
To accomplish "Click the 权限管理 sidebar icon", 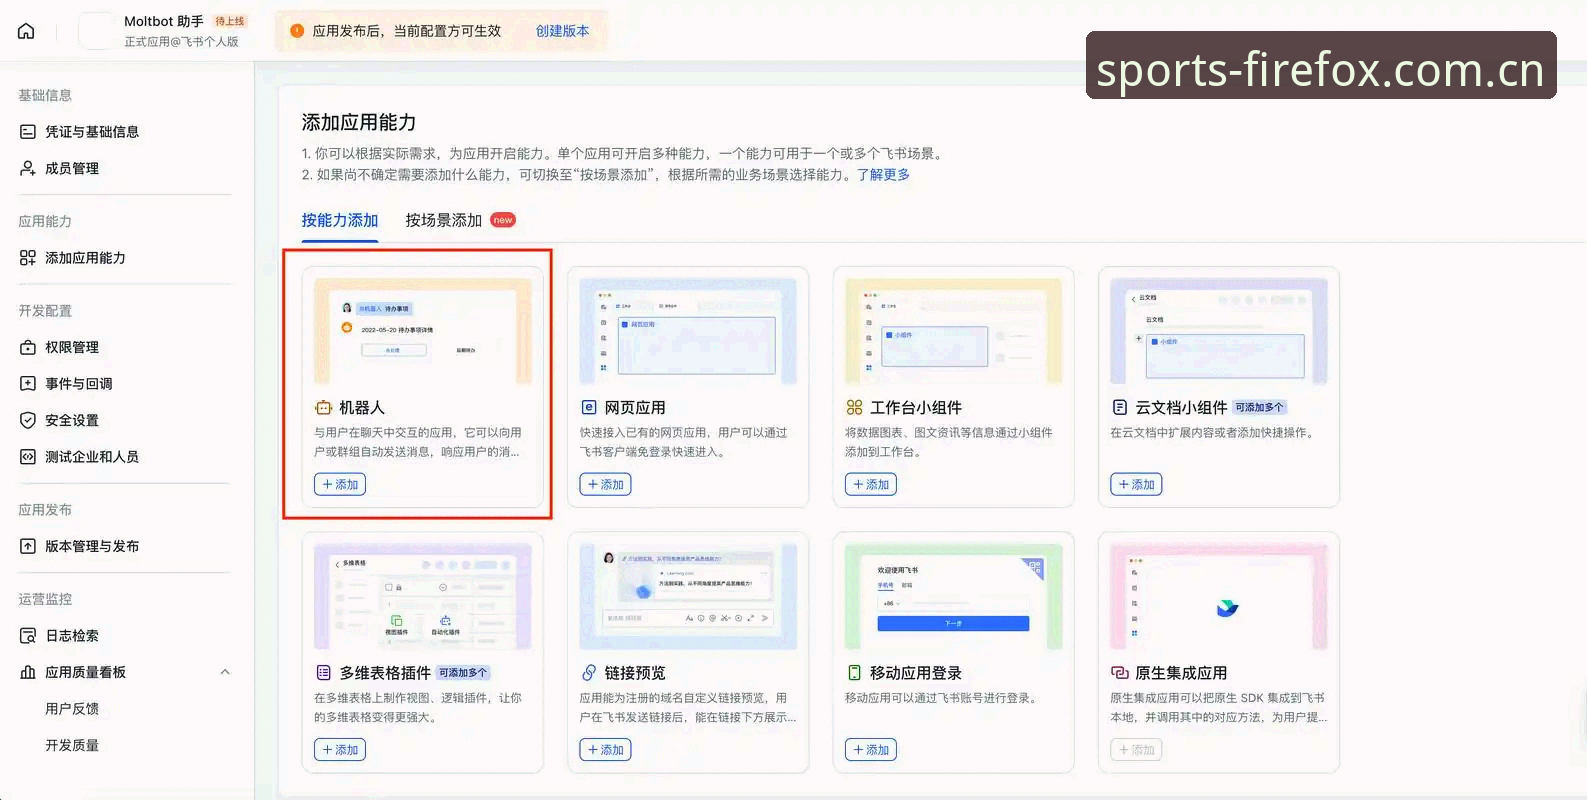I will (x=28, y=347).
